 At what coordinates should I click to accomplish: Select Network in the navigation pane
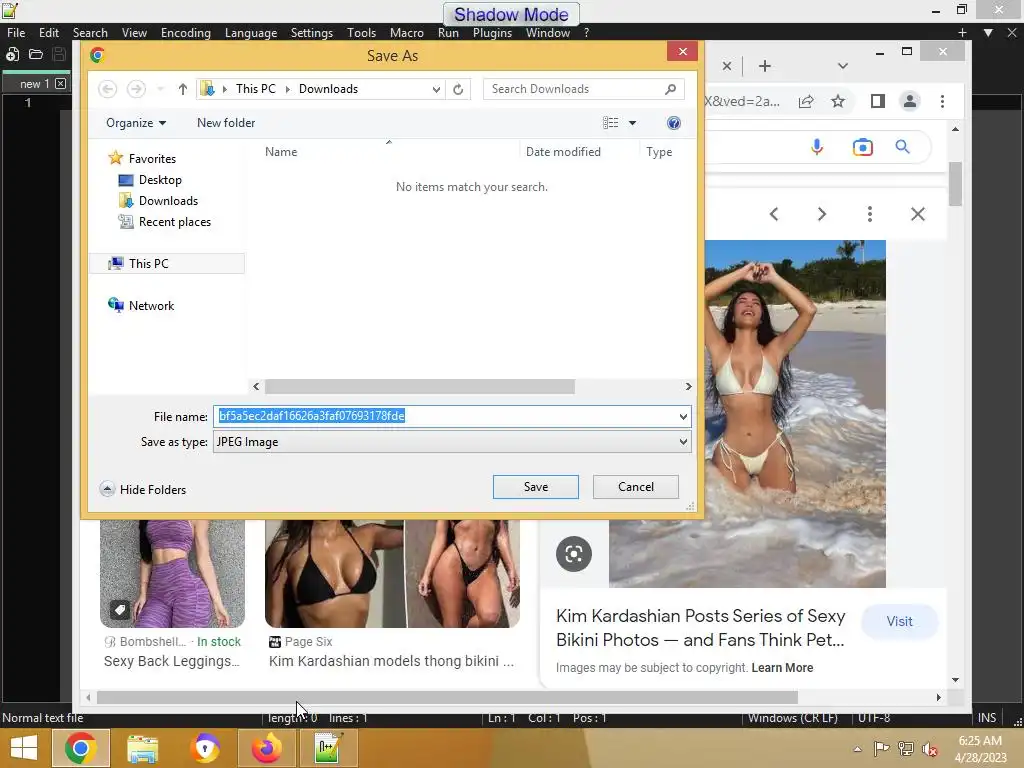(151, 306)
